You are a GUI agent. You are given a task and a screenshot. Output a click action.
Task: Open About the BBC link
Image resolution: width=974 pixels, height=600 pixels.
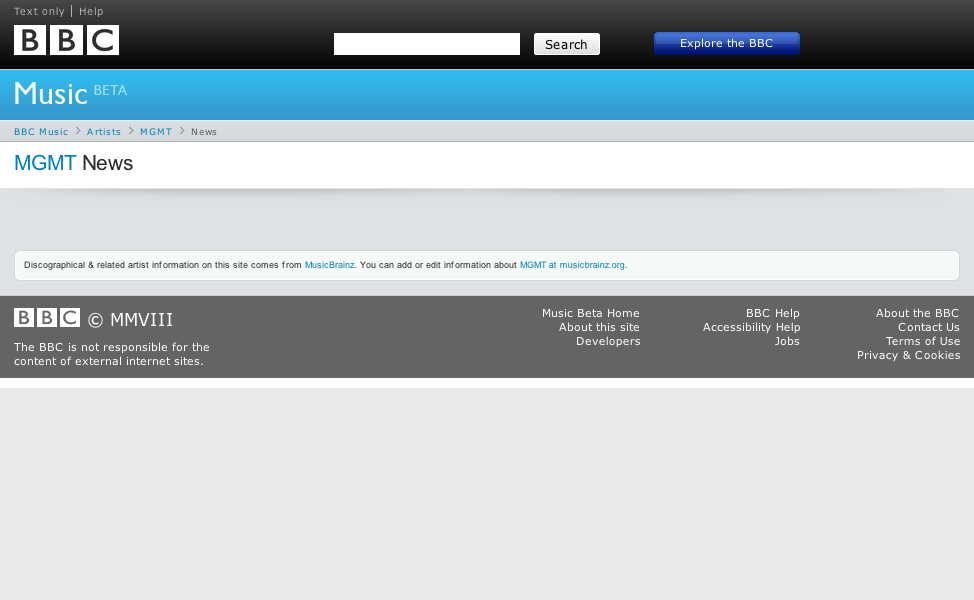coord(917,313)
